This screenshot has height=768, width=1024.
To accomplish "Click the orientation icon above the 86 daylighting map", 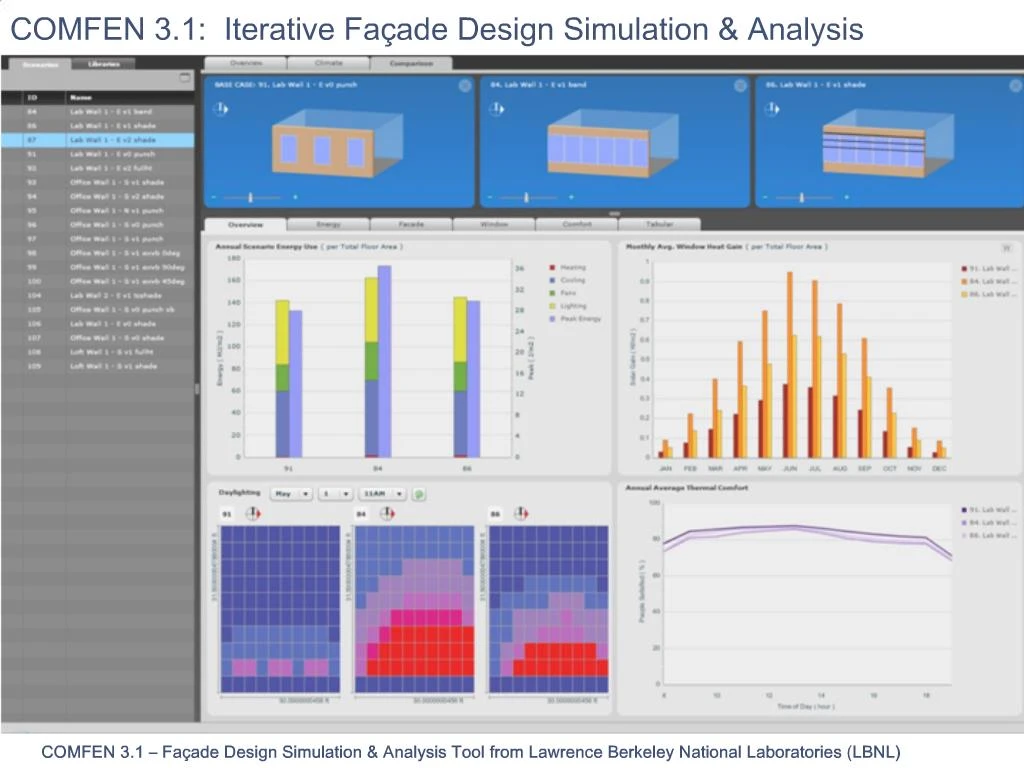I will 518,513.
